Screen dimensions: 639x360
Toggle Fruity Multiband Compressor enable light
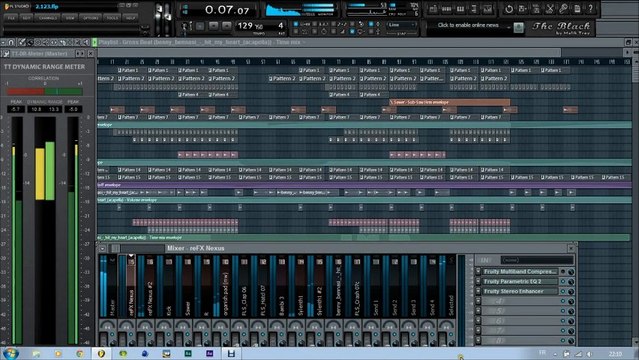[x=563, y=272]
